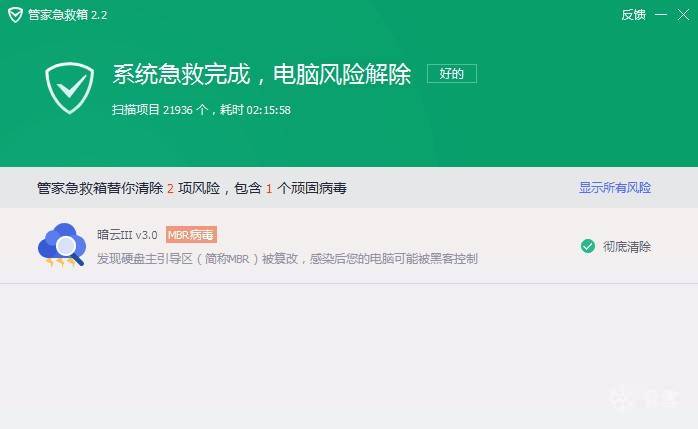Click the green 彻底清除 checkmark icon
The height and width of the screenshot is (429, 698).
588,246
